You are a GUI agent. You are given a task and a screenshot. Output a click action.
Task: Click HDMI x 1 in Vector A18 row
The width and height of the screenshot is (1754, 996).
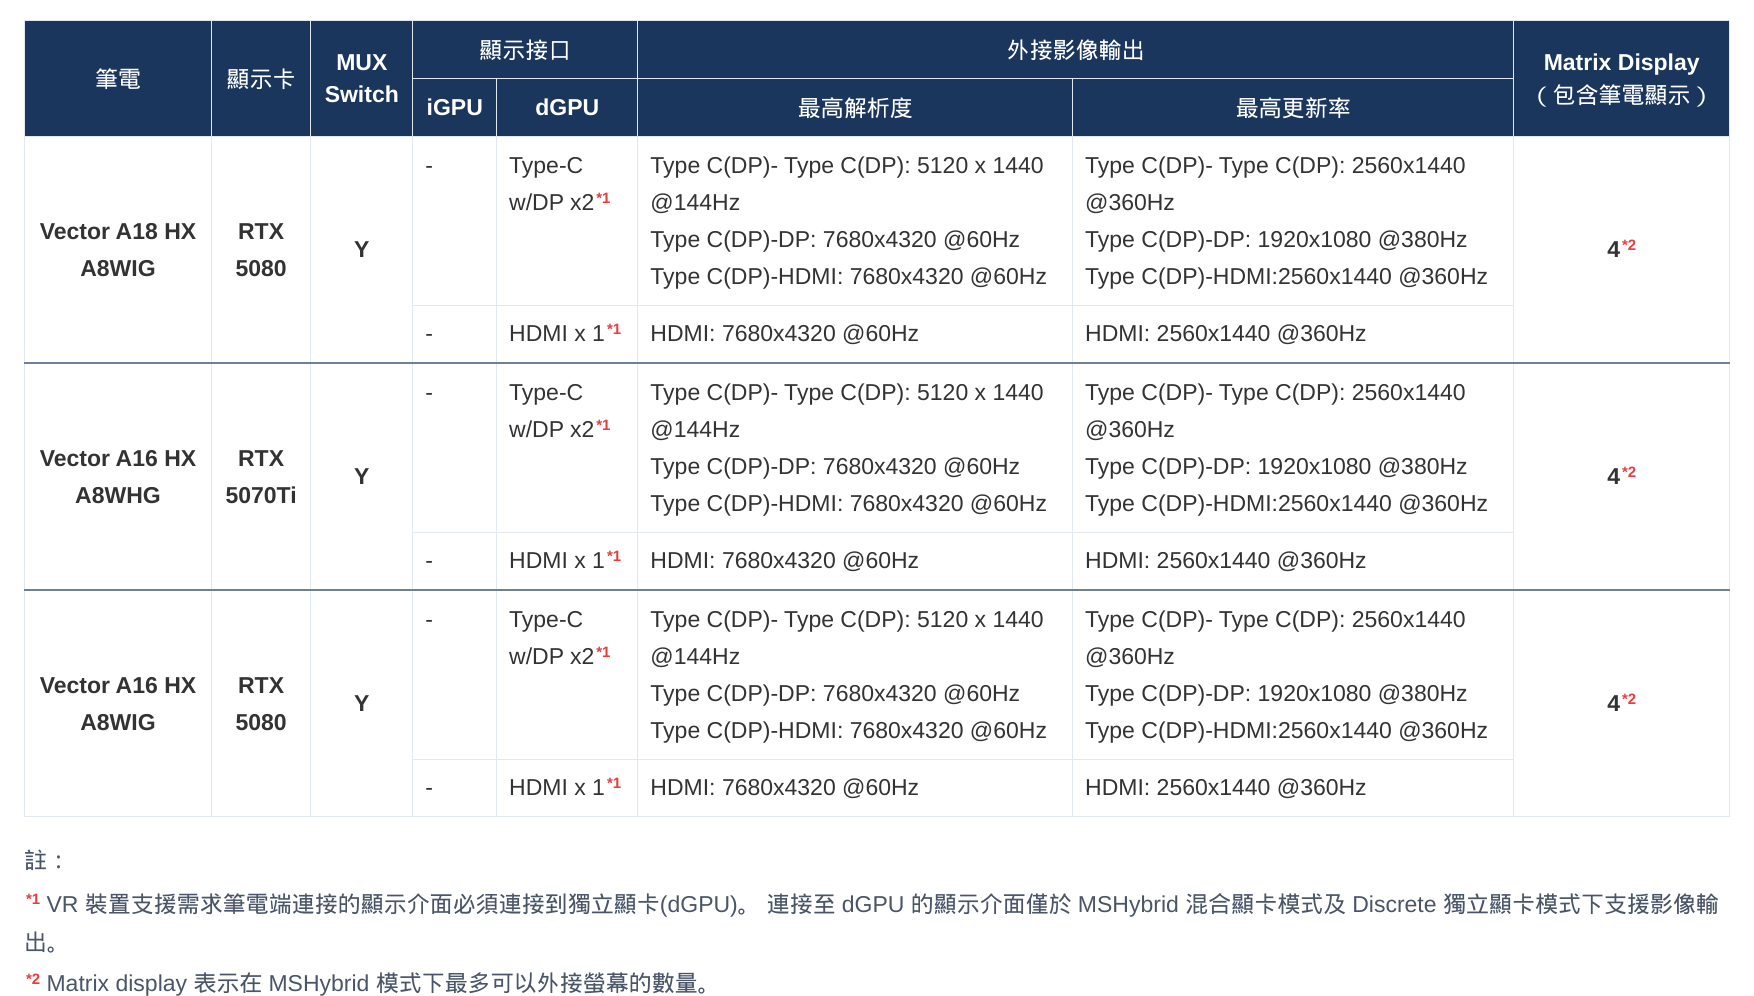[x=565, y=333]
